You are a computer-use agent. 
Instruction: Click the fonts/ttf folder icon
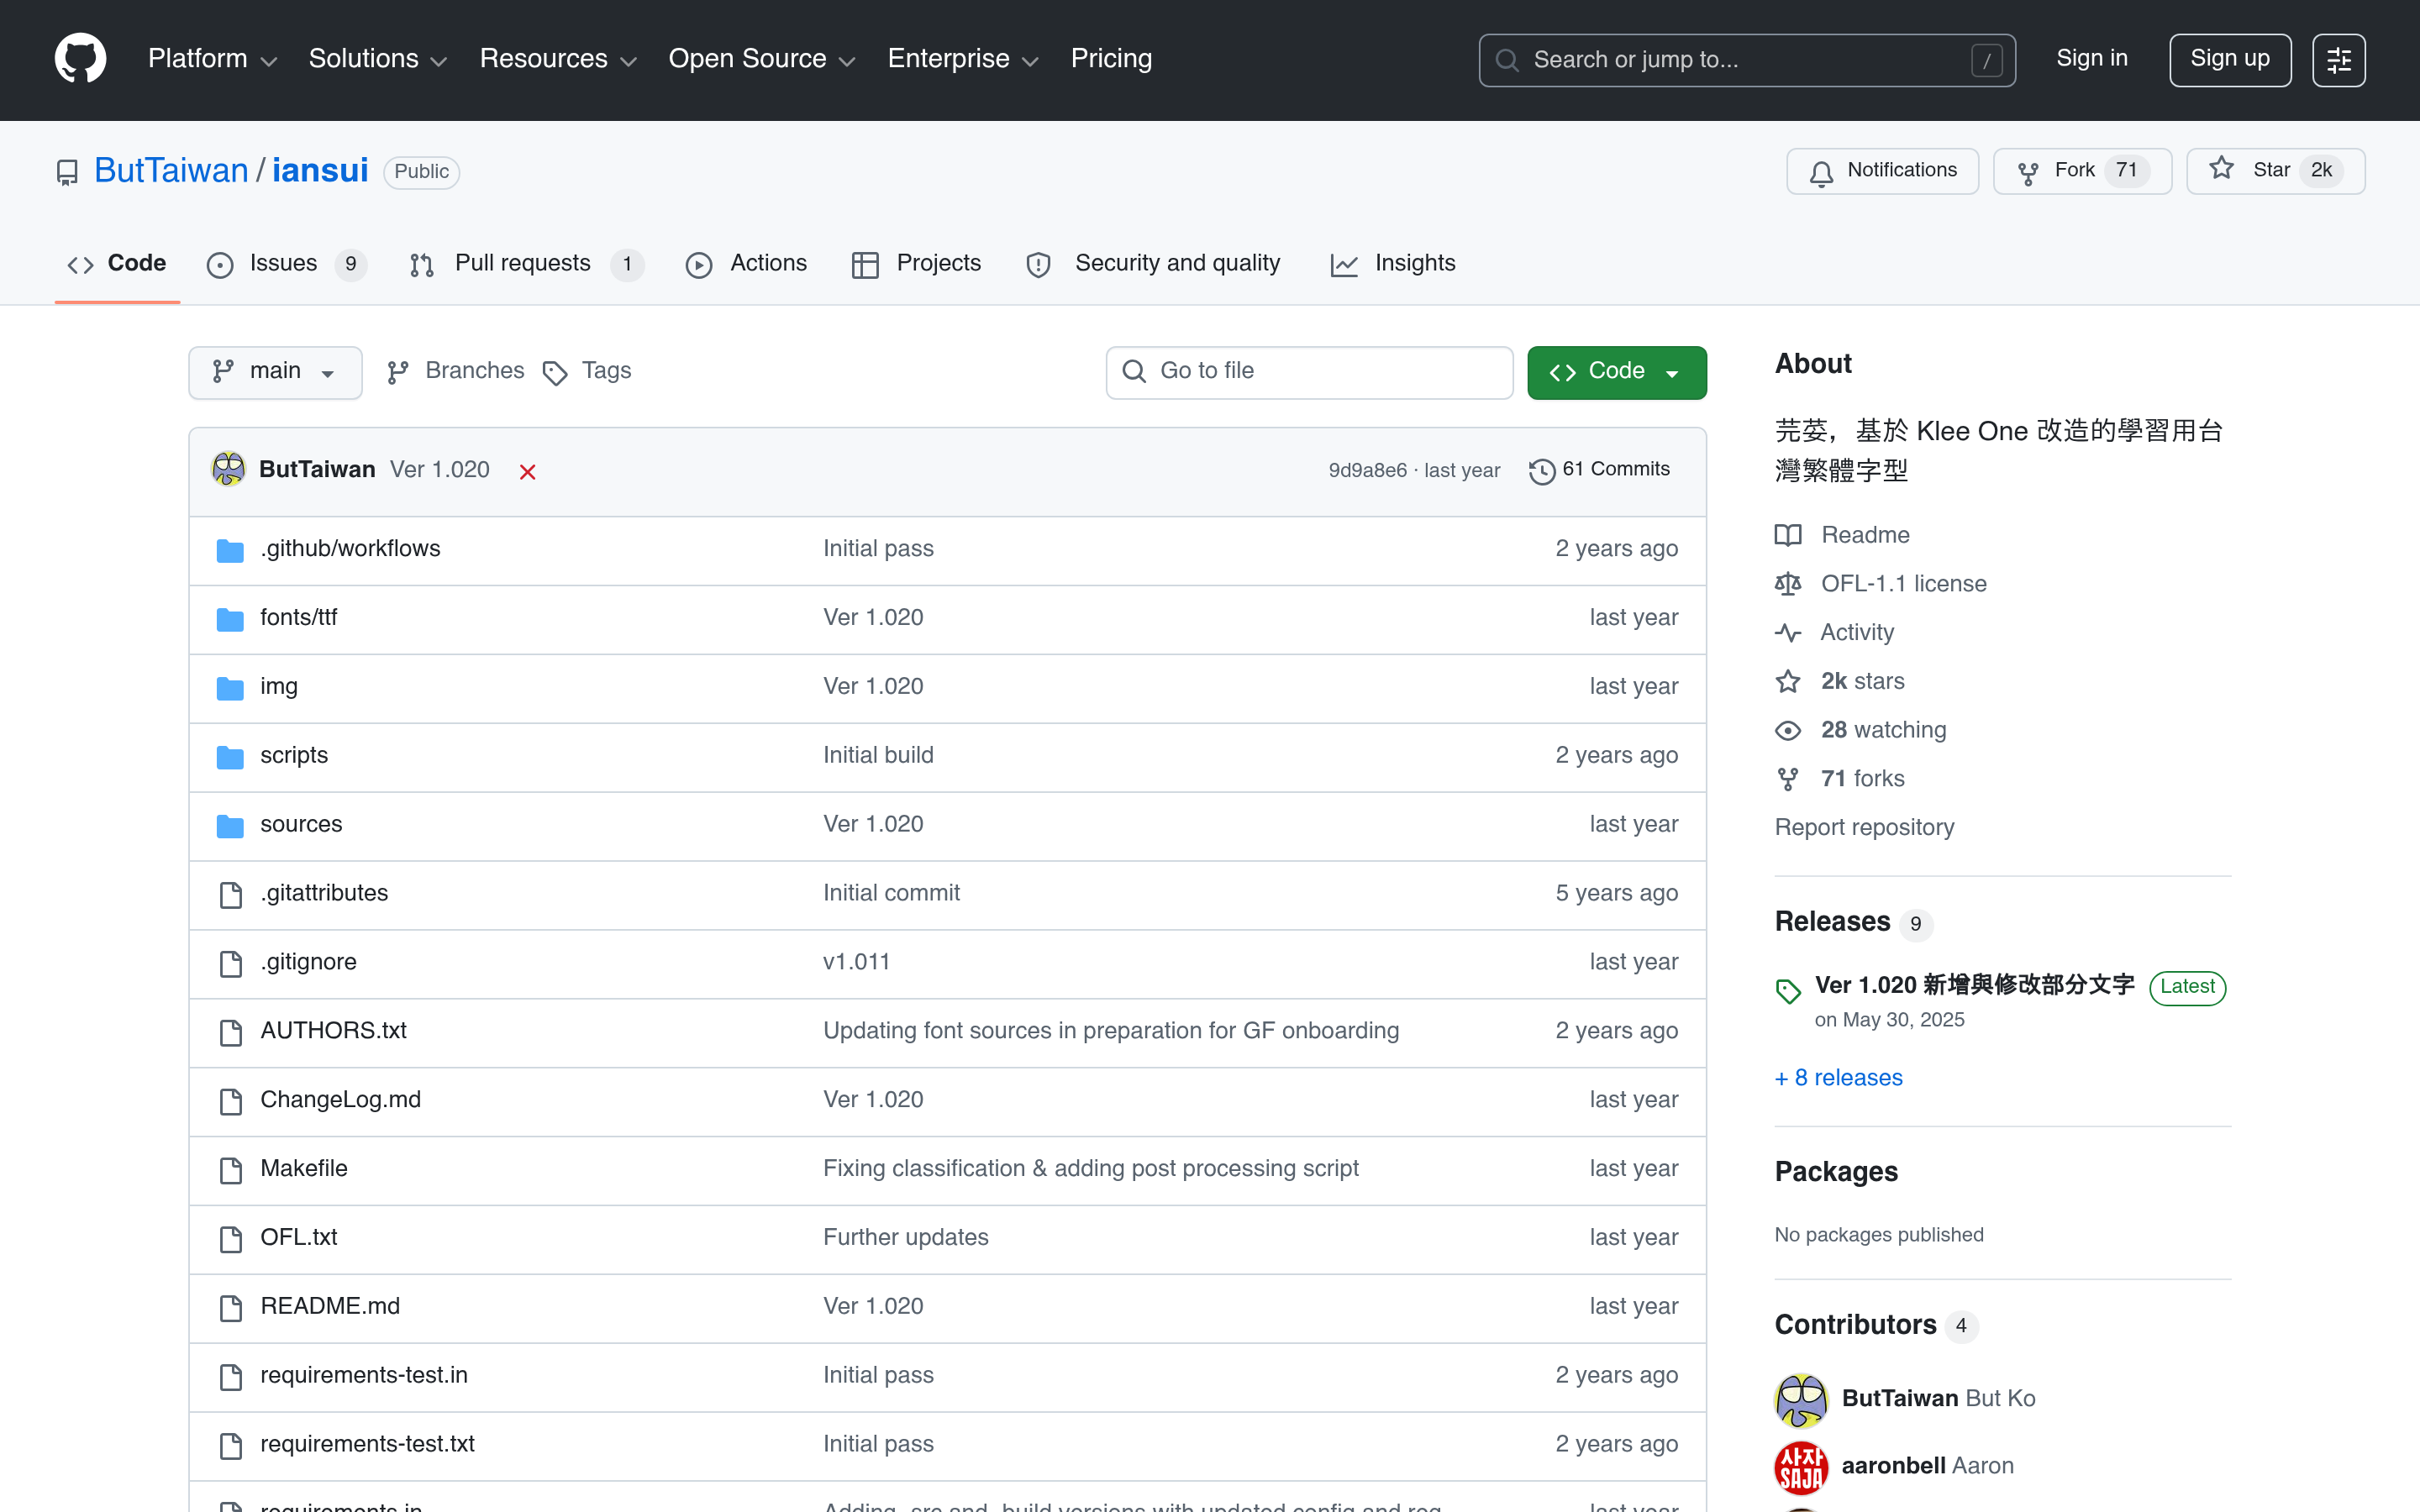230,619
